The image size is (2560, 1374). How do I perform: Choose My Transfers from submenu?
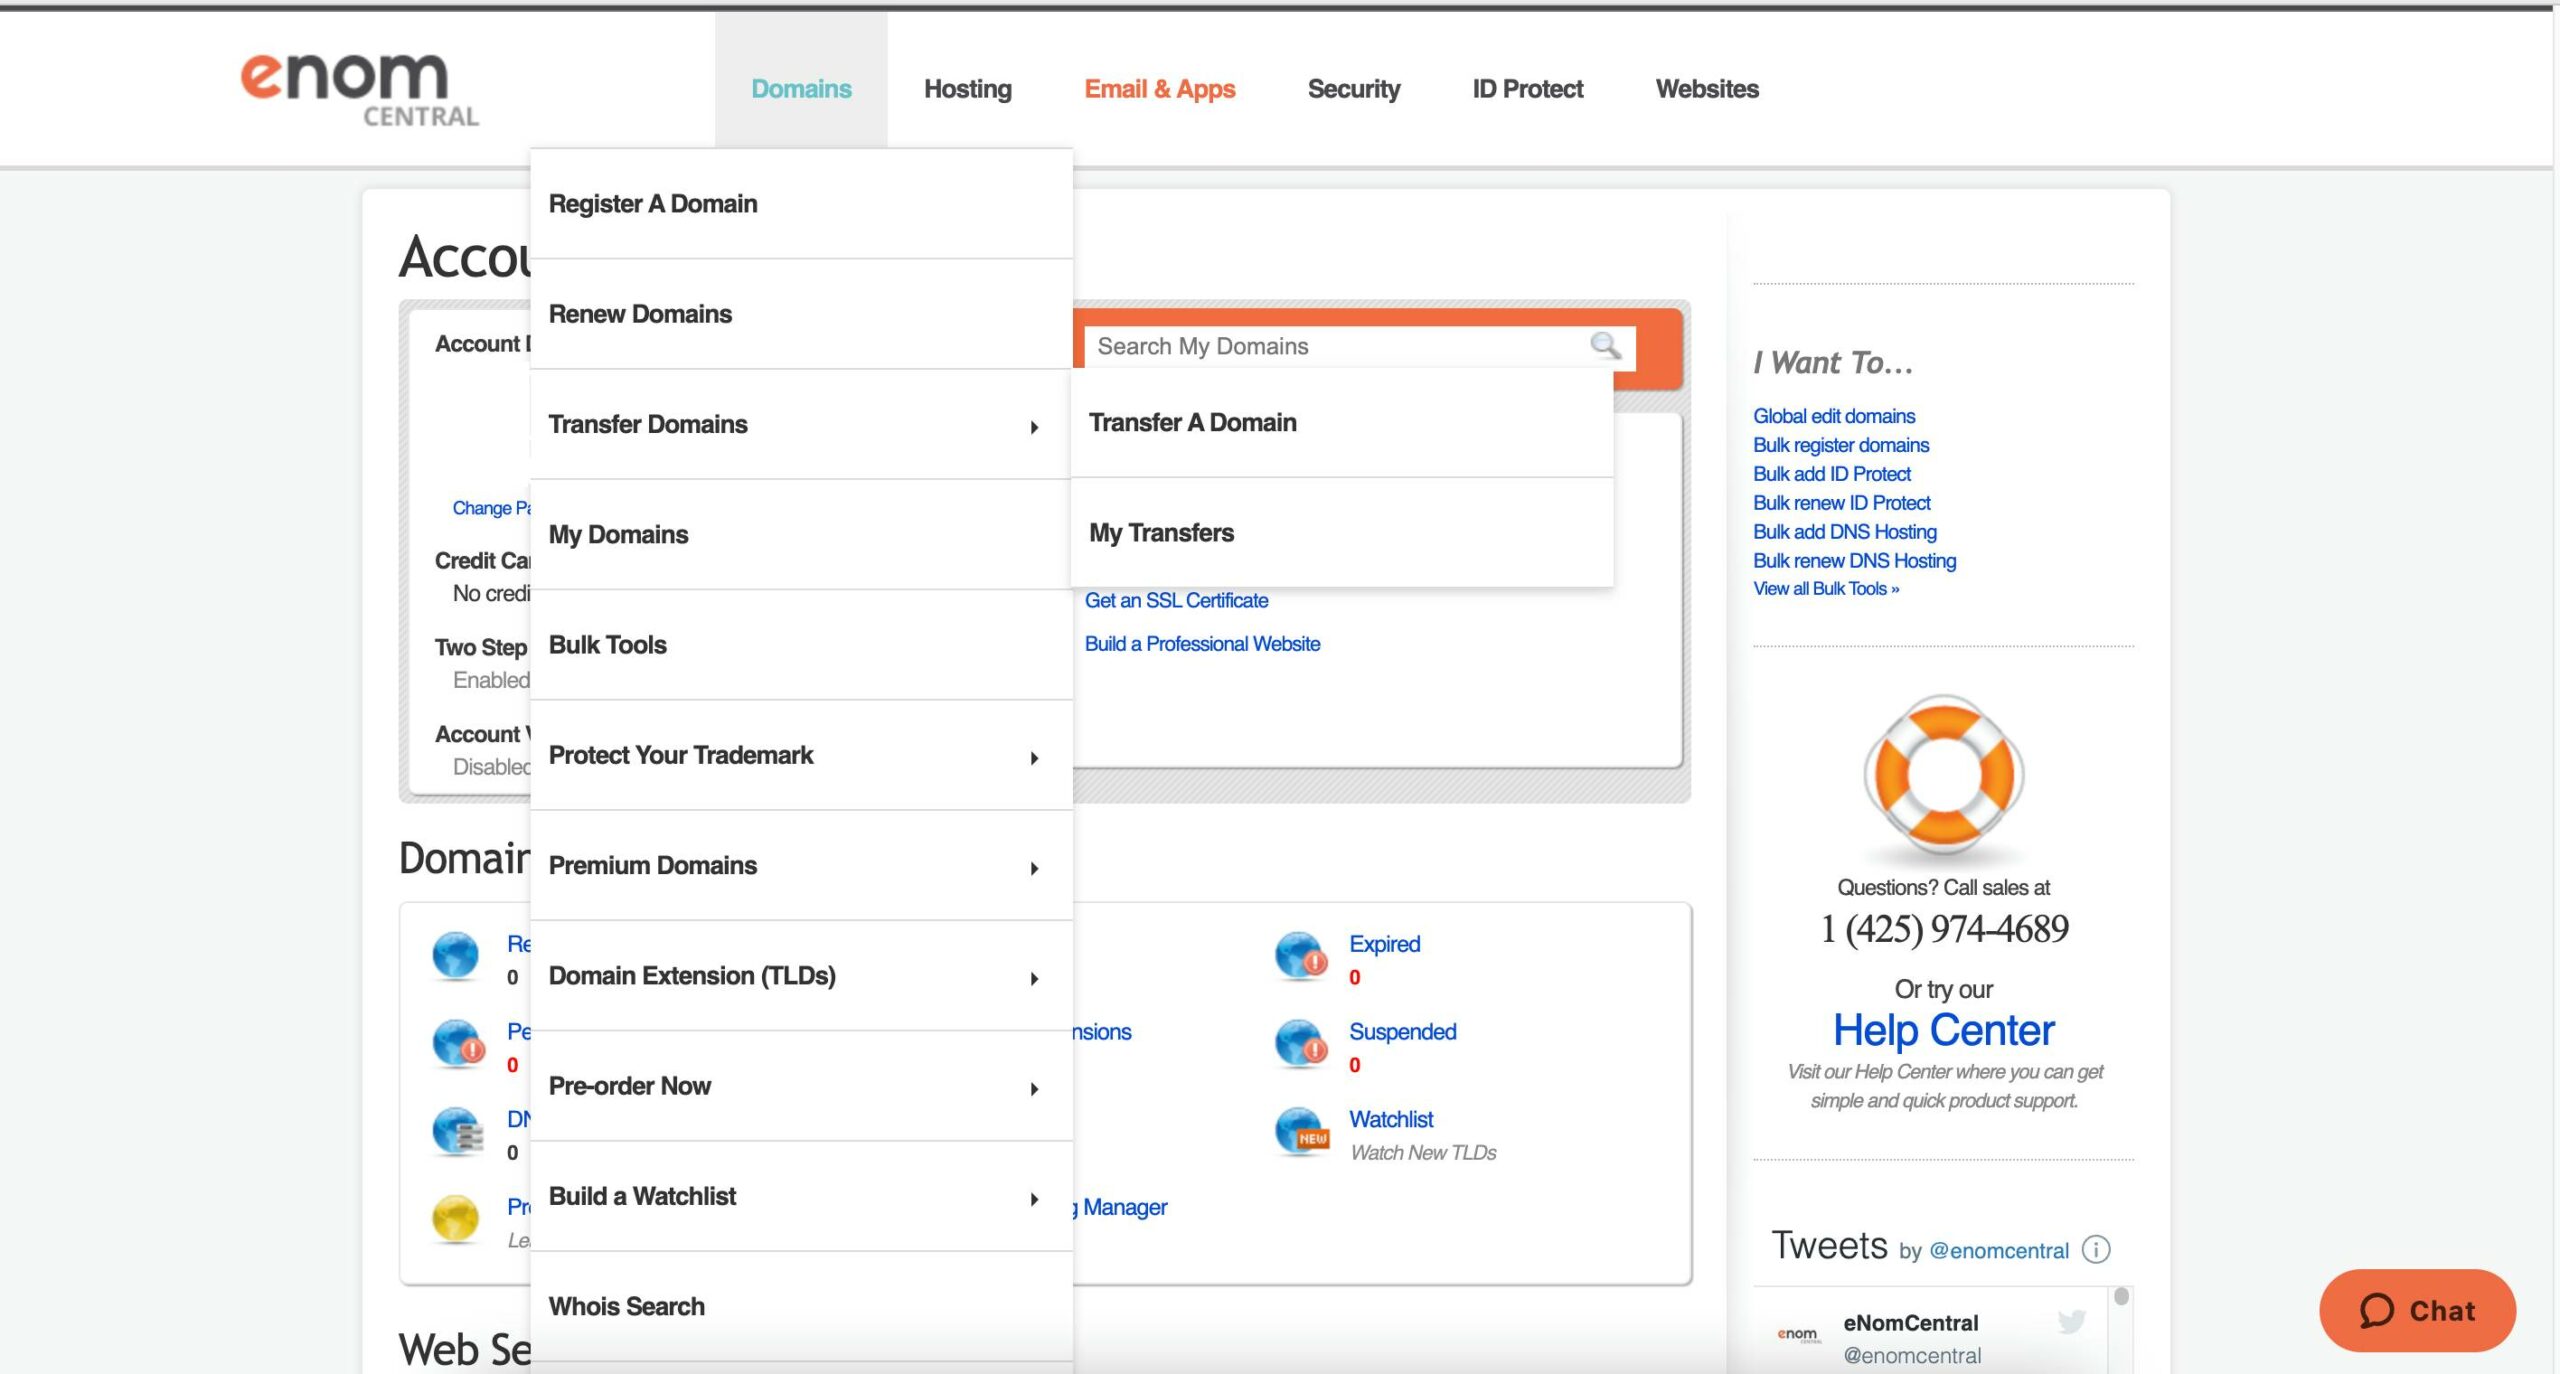click(x=1341, y=533)
